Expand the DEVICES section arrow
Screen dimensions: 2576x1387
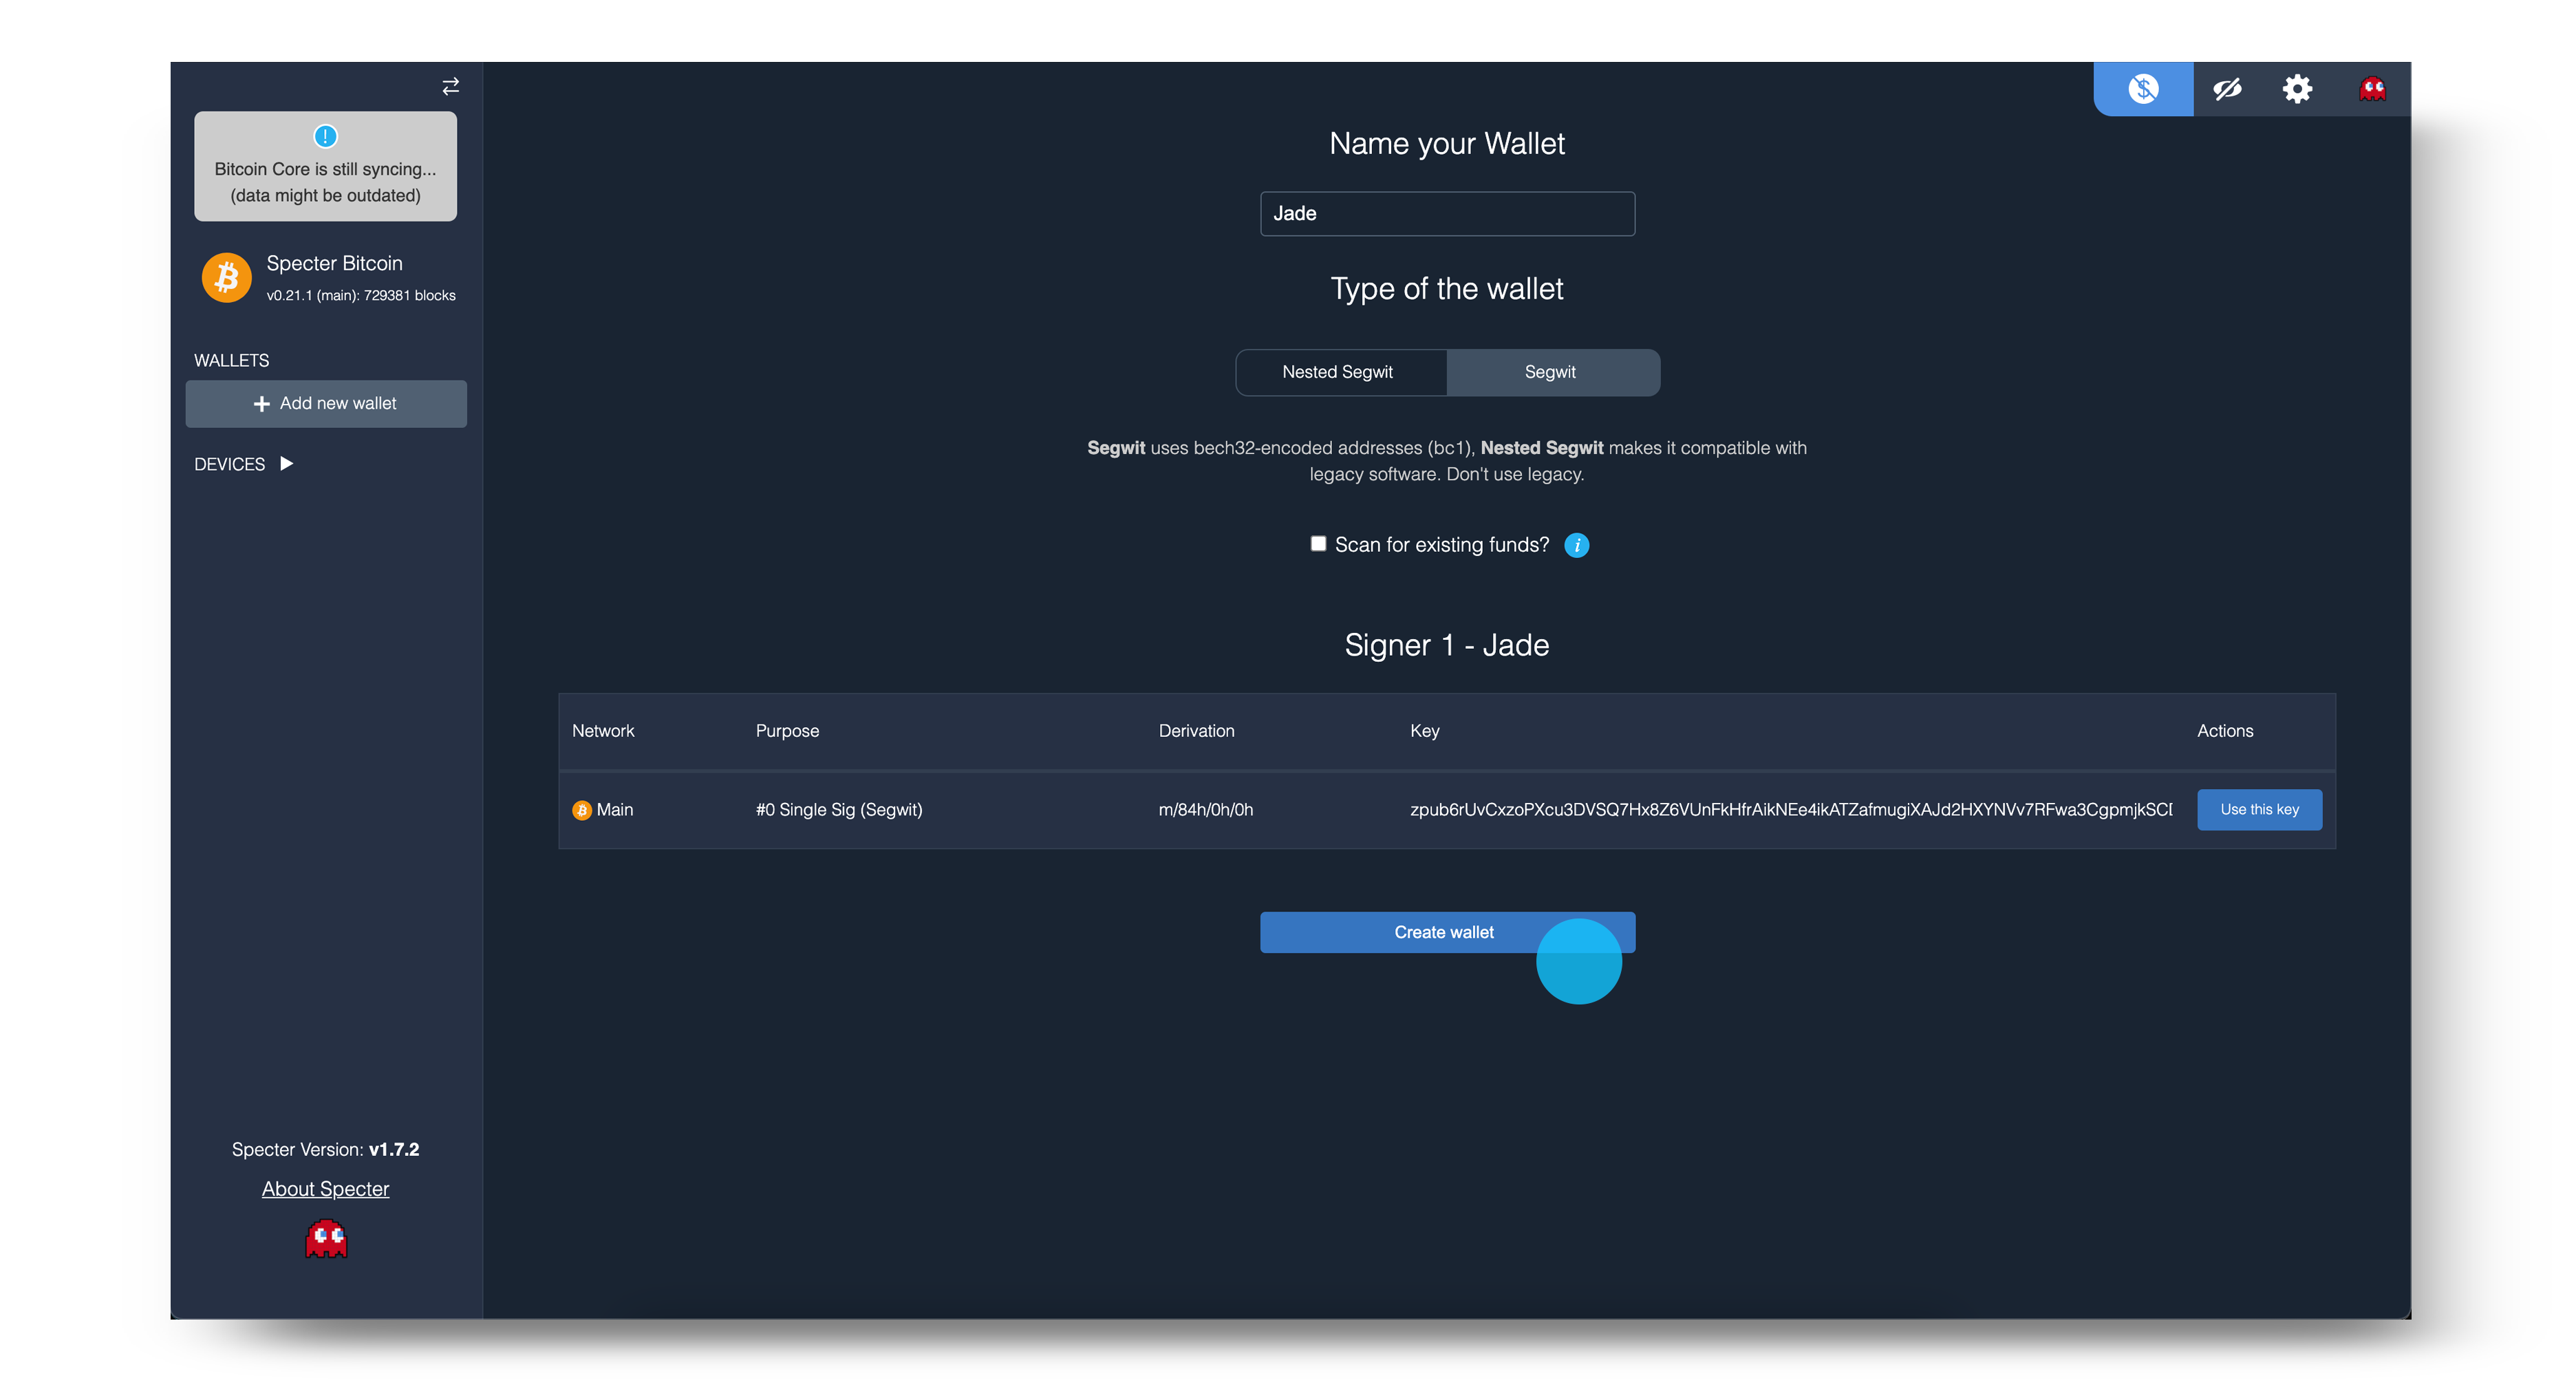[287, 463]
